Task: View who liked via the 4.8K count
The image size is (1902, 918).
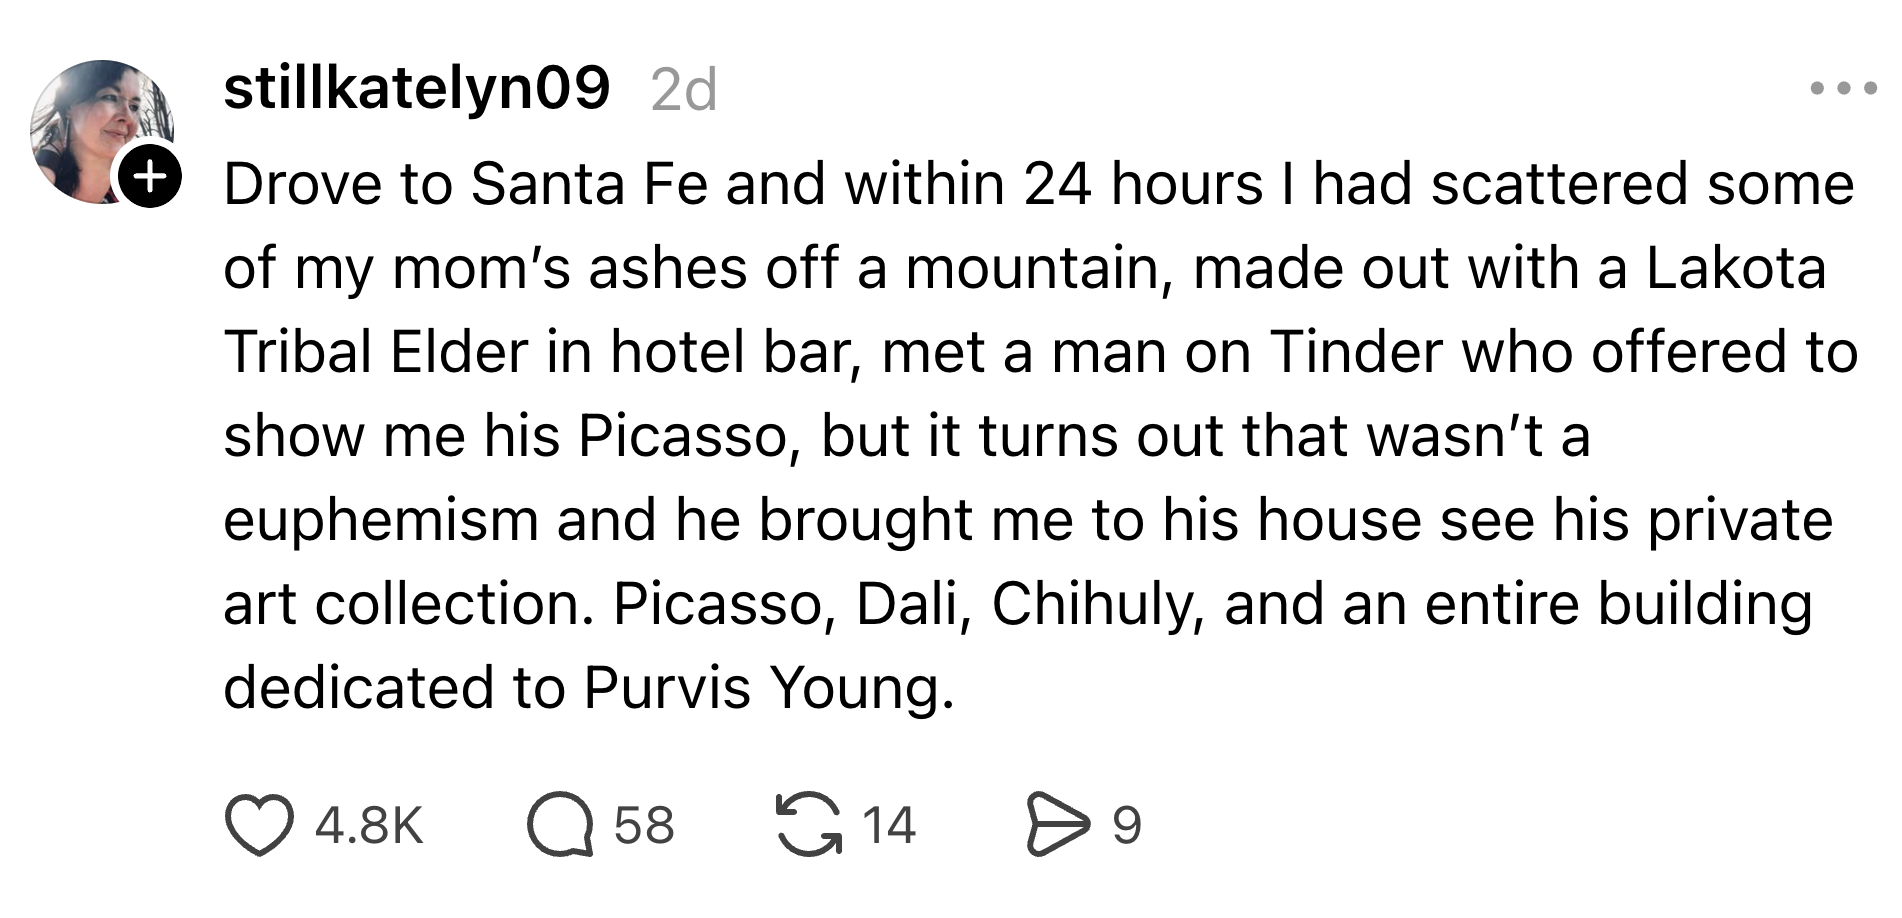Action: click(369, 826)
